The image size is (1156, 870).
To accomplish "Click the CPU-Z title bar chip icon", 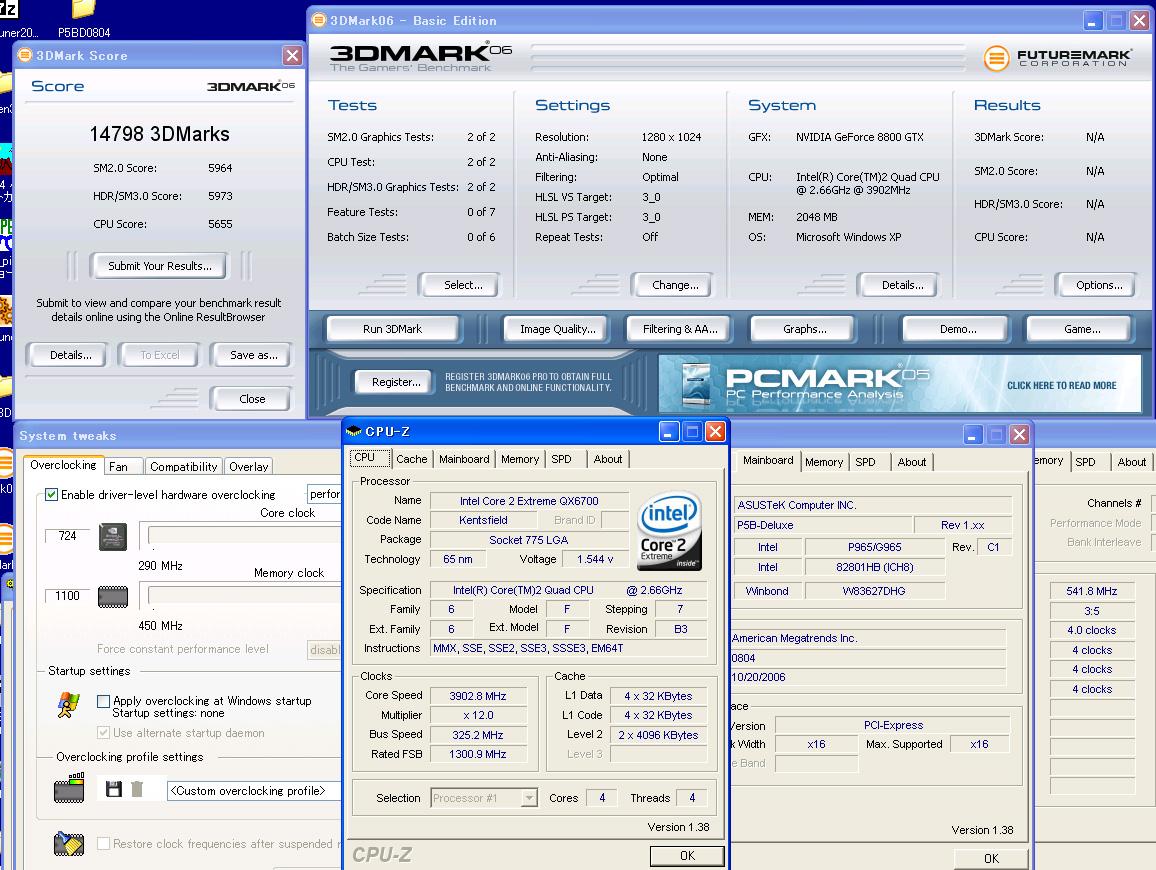I will (x=354, y=431).
